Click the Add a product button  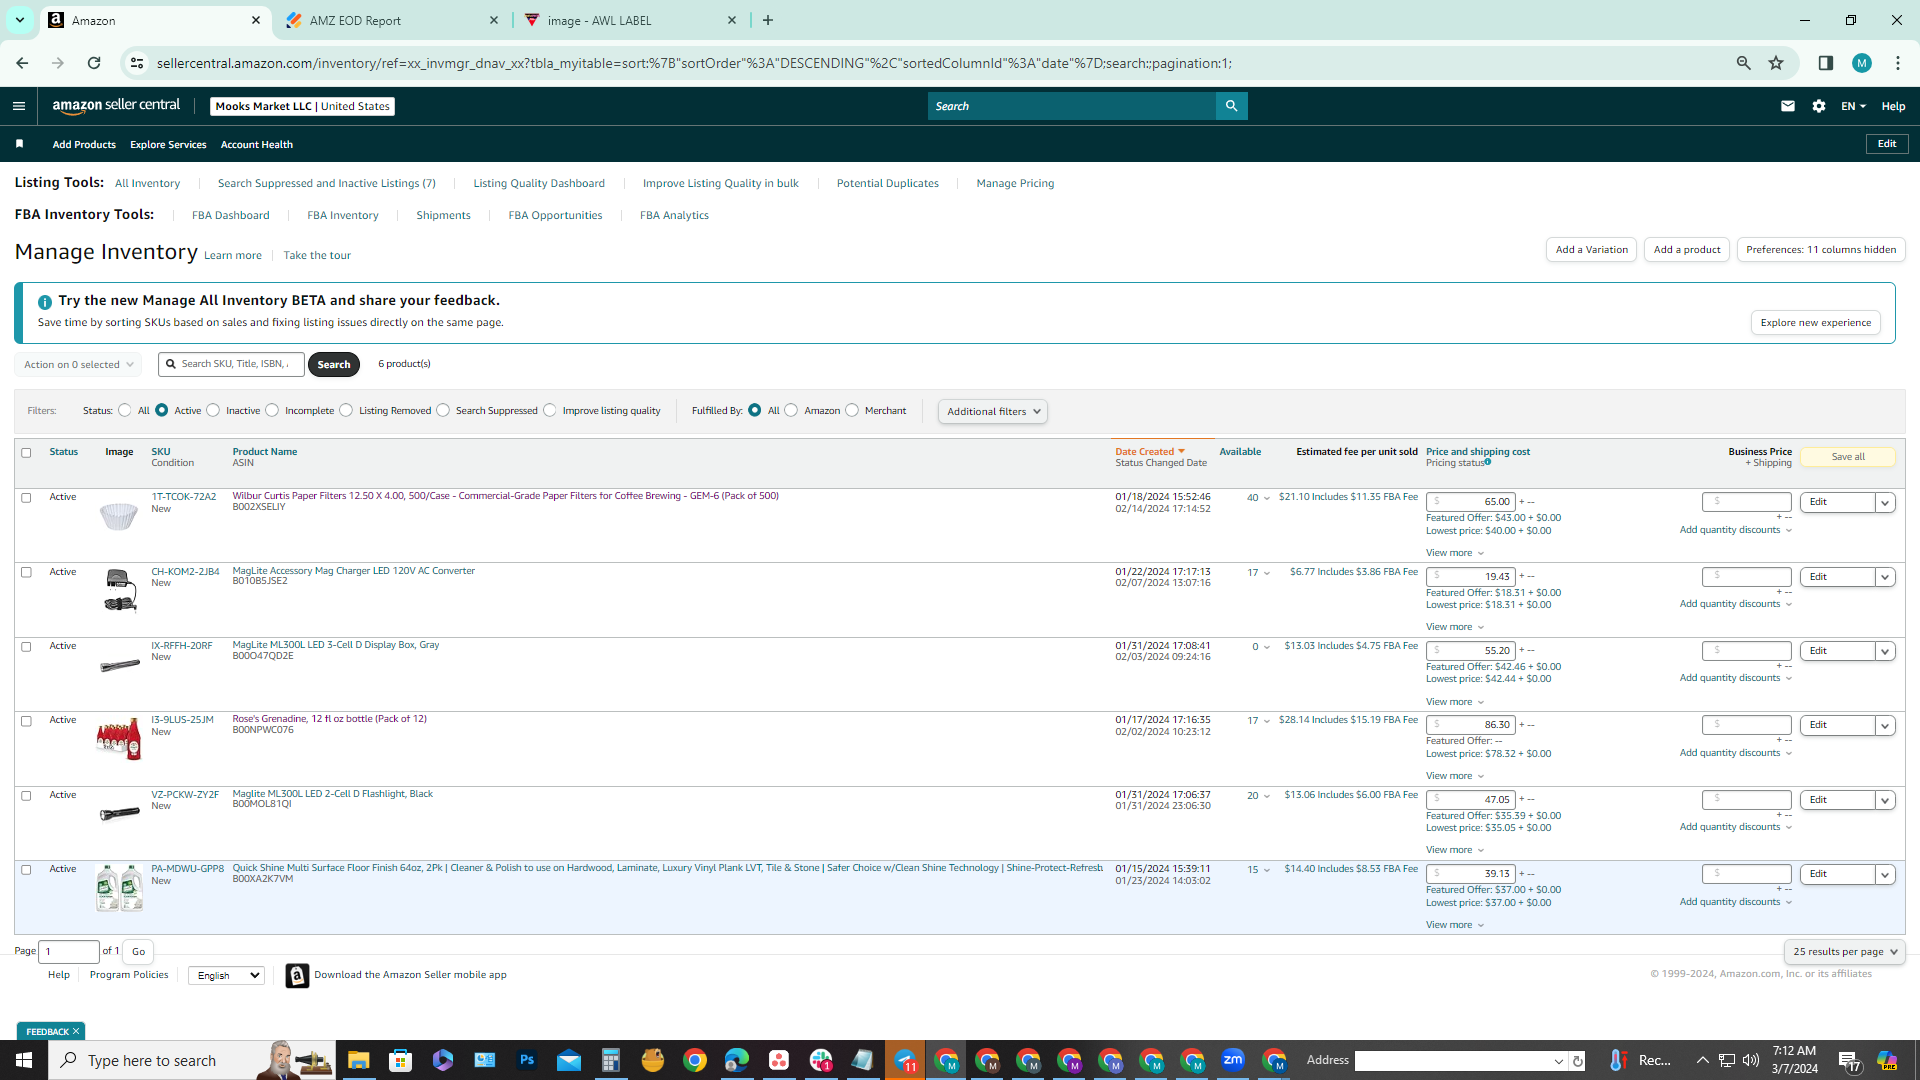(1687, 250)
